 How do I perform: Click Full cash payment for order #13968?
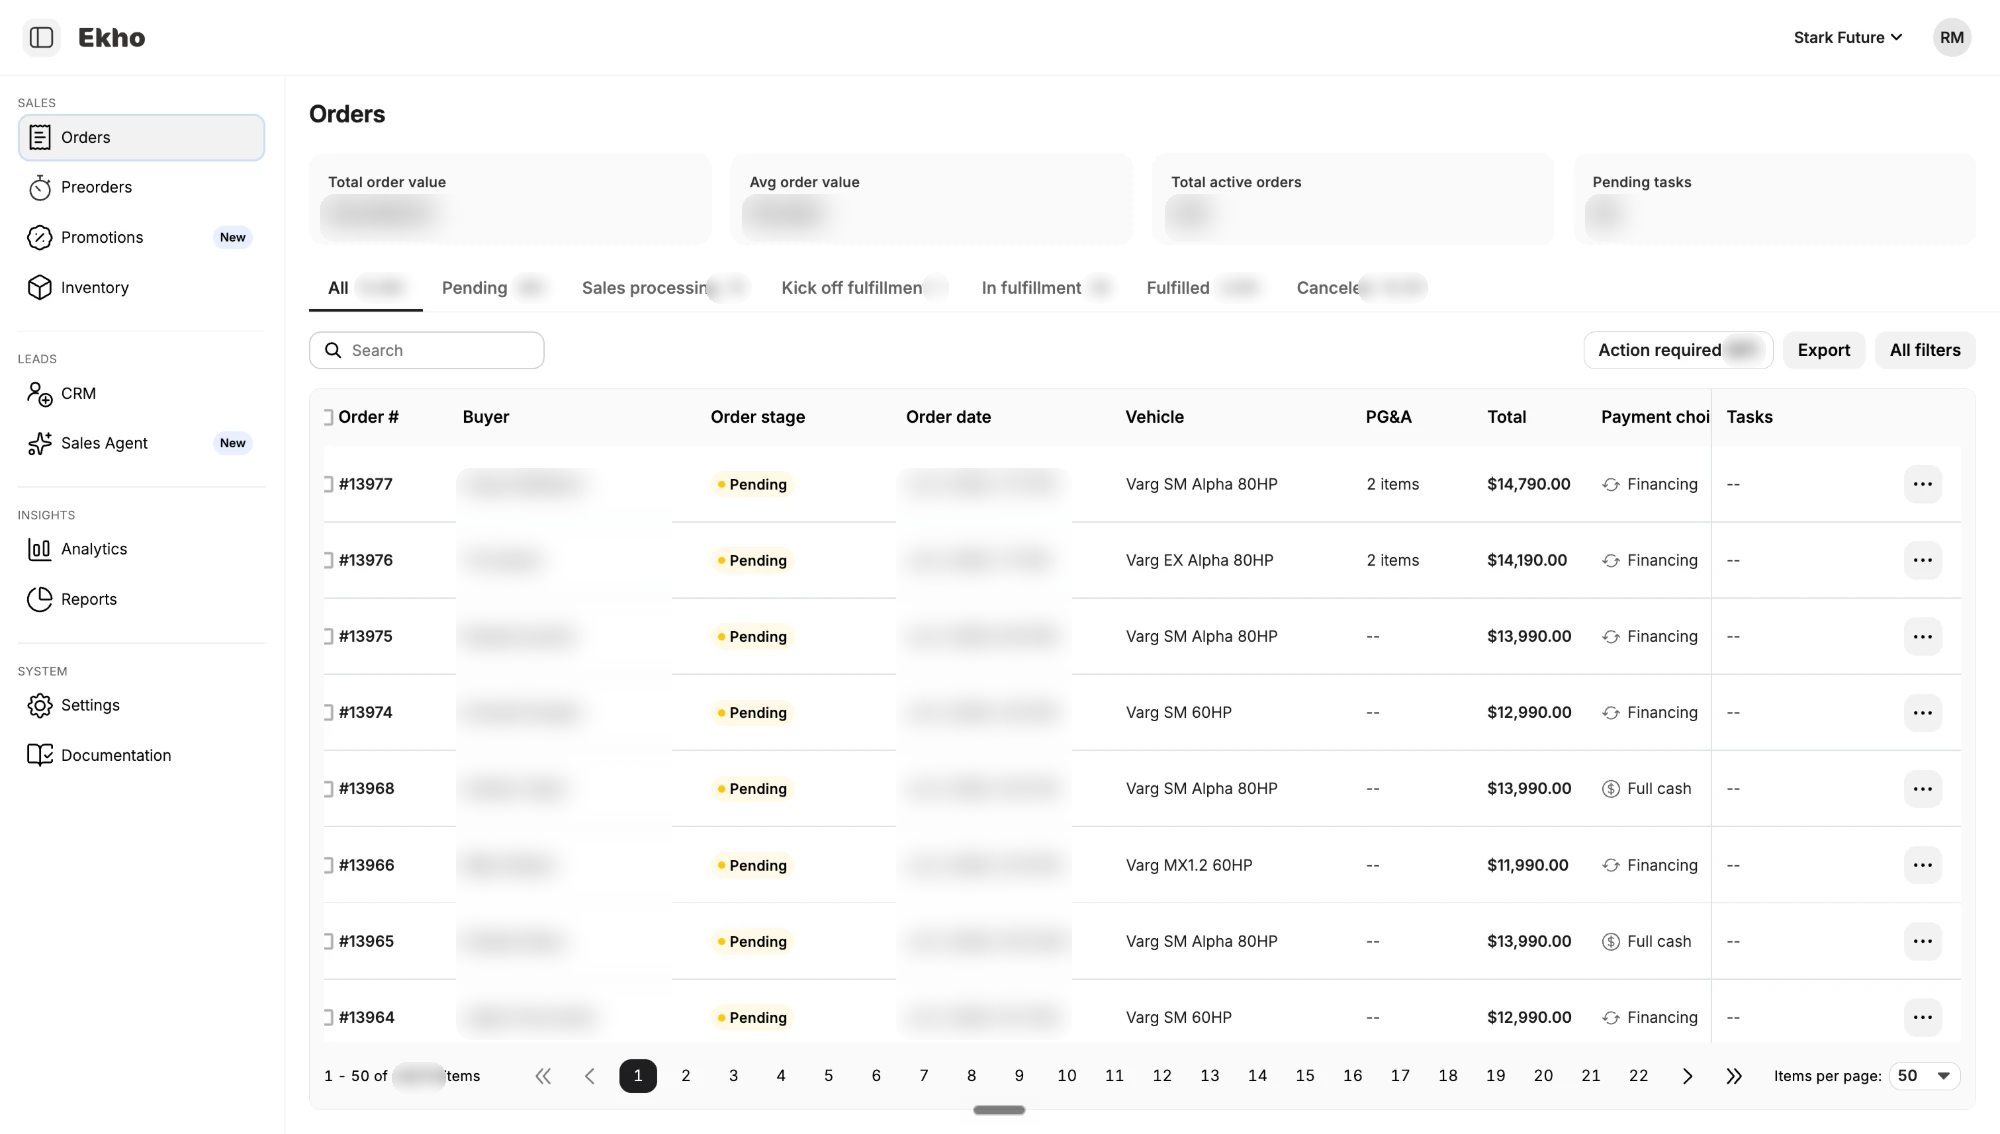[1647, 789]
